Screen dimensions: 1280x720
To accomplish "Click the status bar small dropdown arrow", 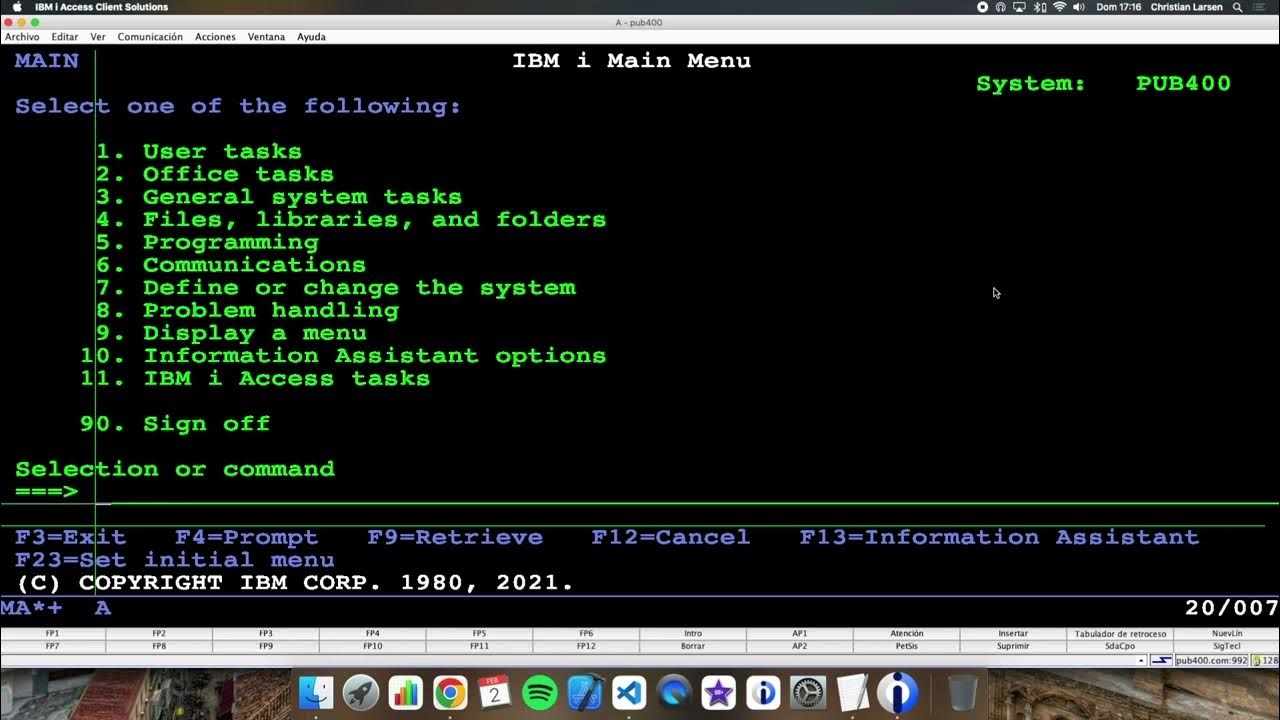I will (x=1142, y=660).
